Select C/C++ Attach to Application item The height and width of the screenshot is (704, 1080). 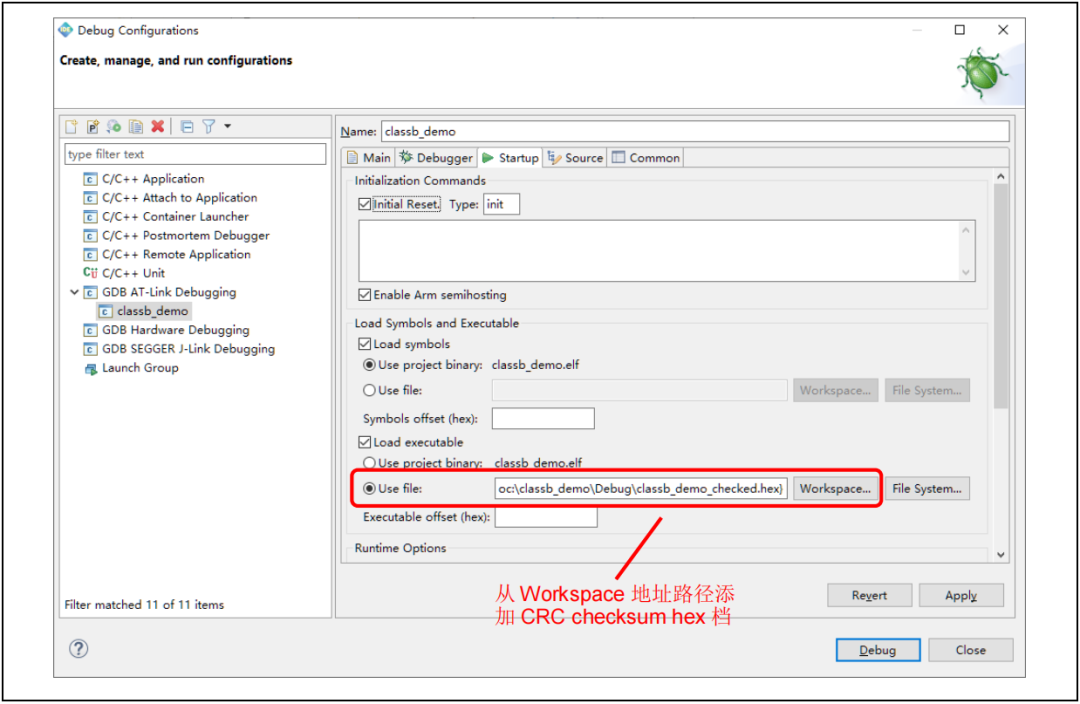click(x=170, y=198)
